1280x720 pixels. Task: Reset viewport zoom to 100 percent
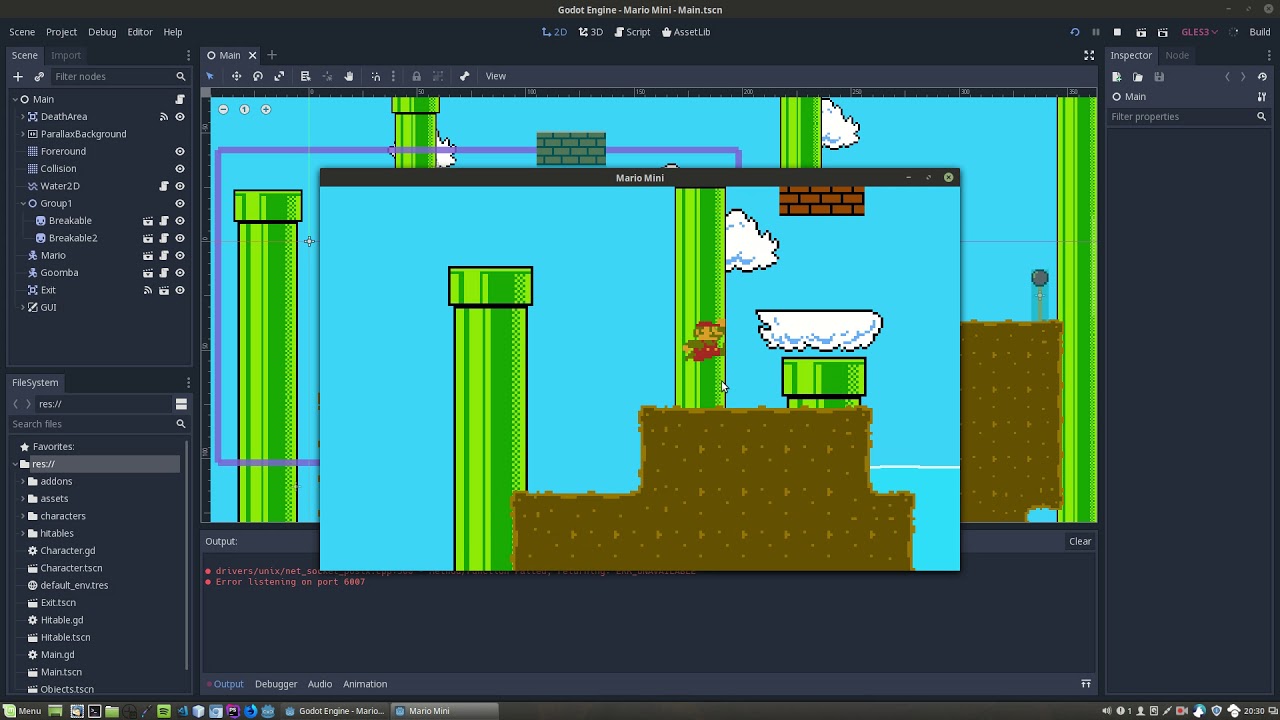click(244, 109)
